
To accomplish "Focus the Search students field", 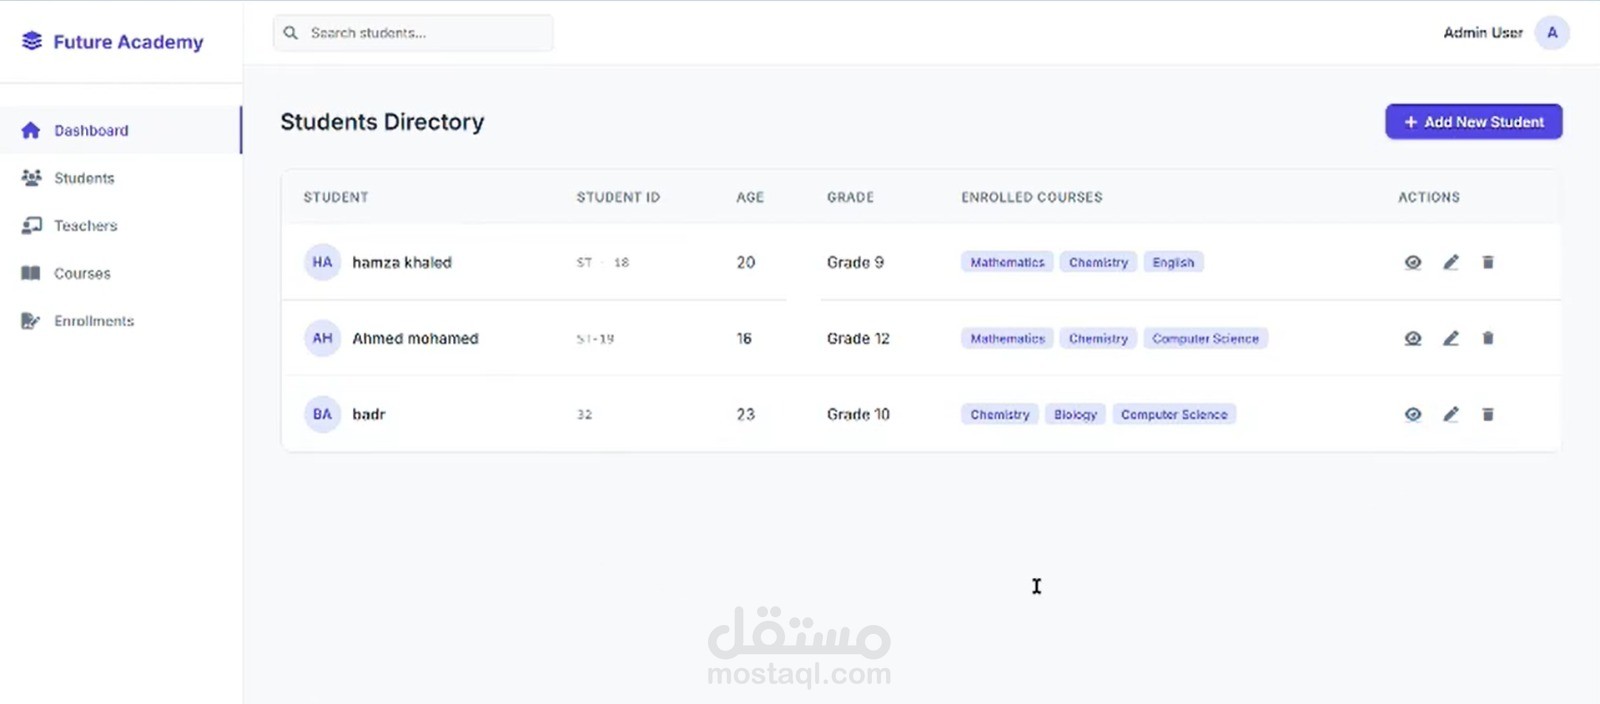I will click(x=413, y=33).
